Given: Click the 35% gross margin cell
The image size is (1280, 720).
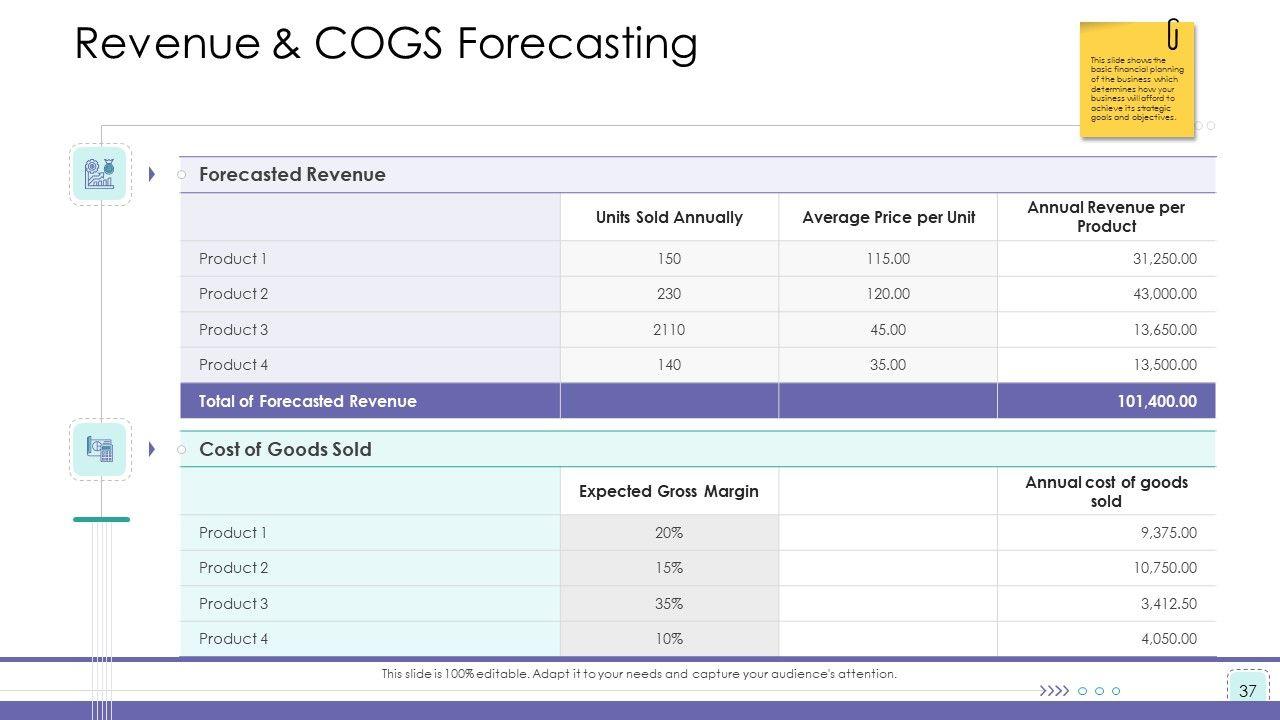Looking at the screenshot, I should (x=669, y=604).
